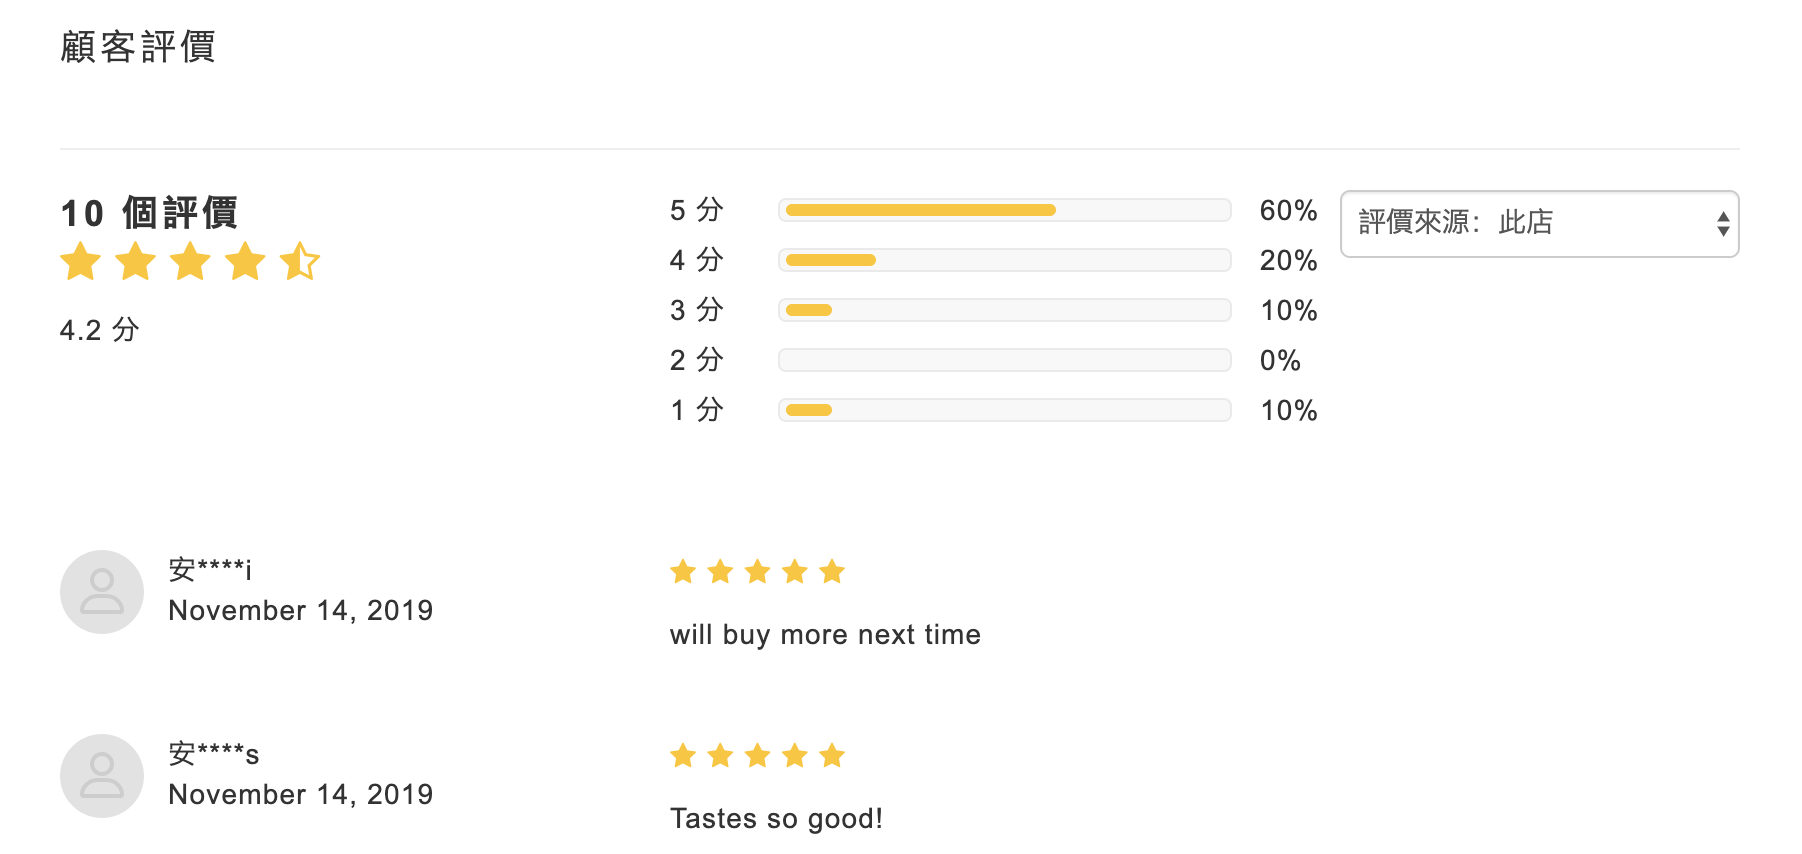The image size is (1802, 854).
Task: Click the dropdown arrows on 評價來源 selector
Action: point(1722,224)
